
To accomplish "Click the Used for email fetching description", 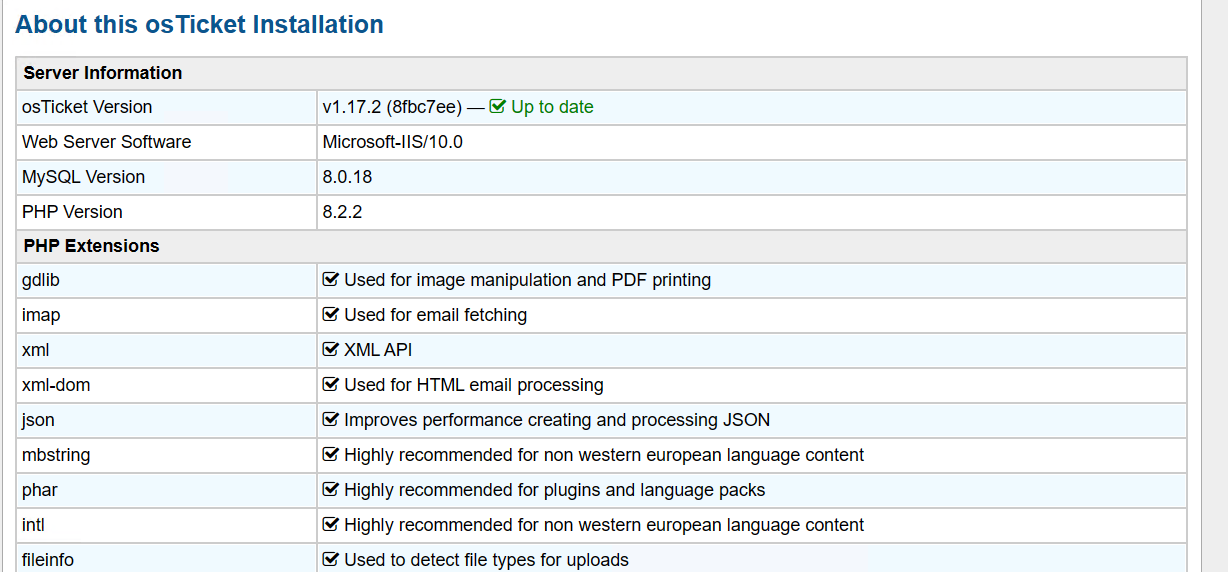I will (435, 315).
